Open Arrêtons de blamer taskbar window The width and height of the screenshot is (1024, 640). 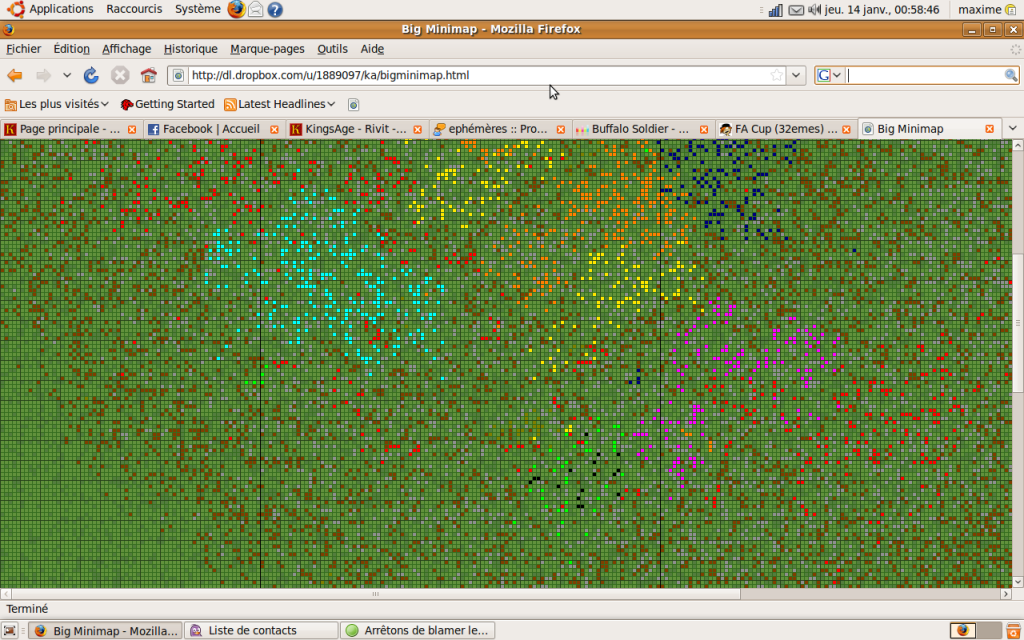click(417, 631)
